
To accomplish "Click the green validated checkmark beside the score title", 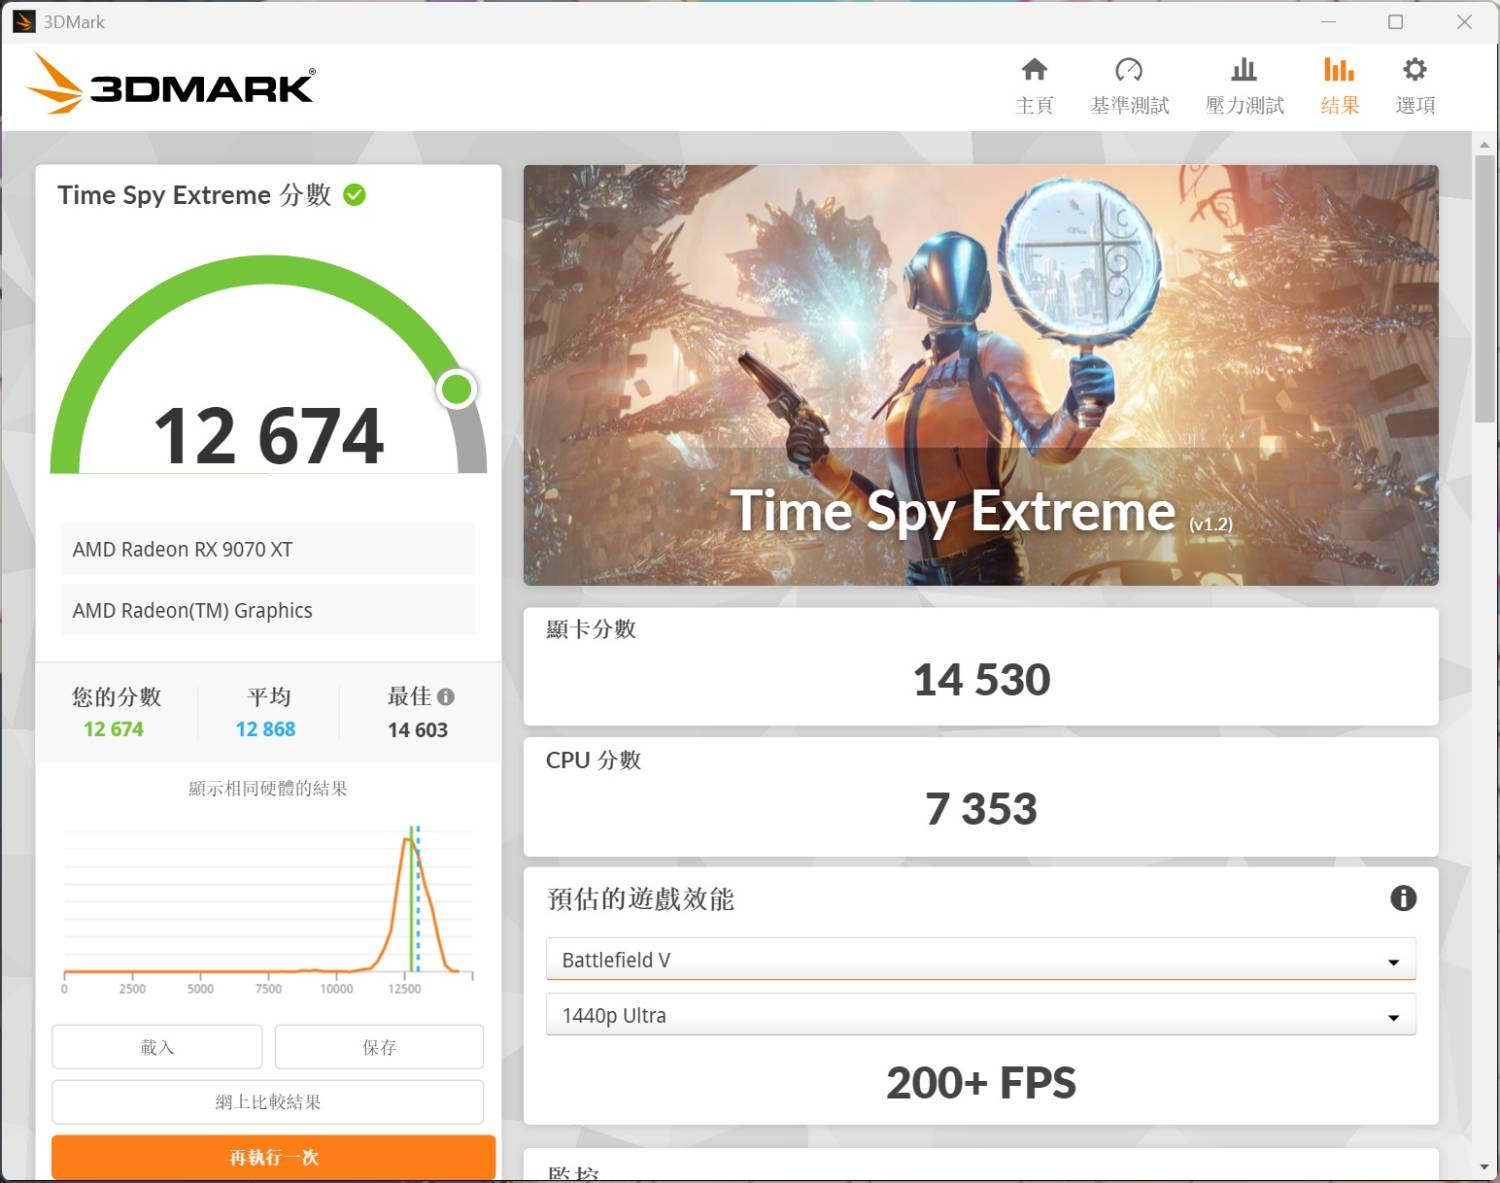I will (354, 194).
